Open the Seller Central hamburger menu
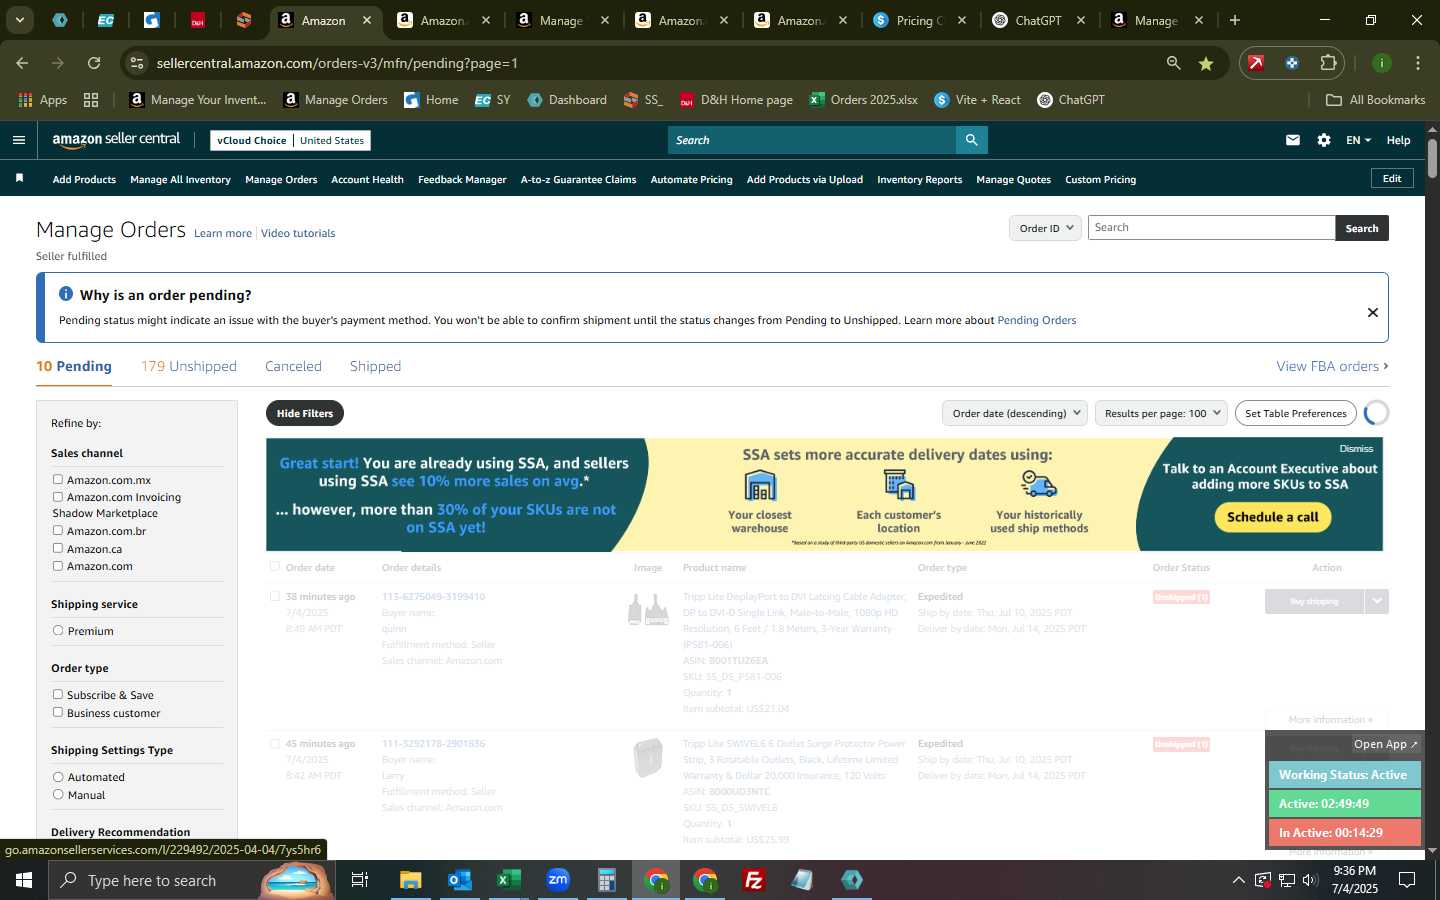 pos(18,140)
